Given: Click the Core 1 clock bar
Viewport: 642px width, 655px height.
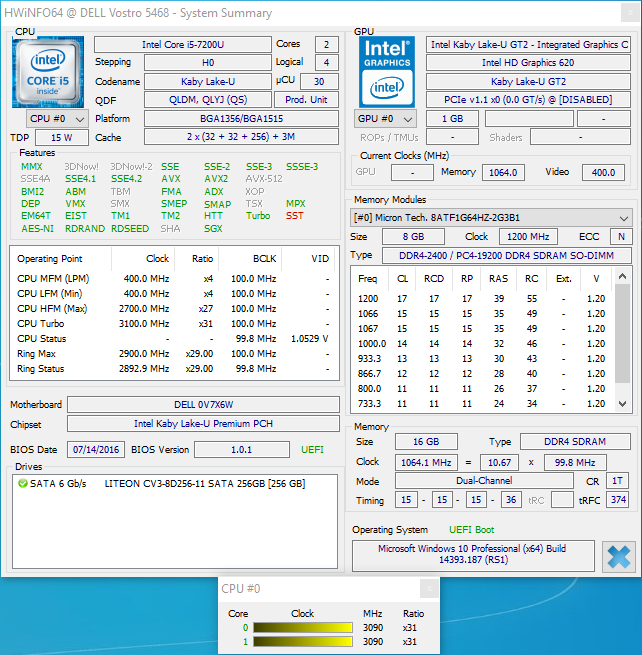Looking at the screenshot, I should coord(303,641).
